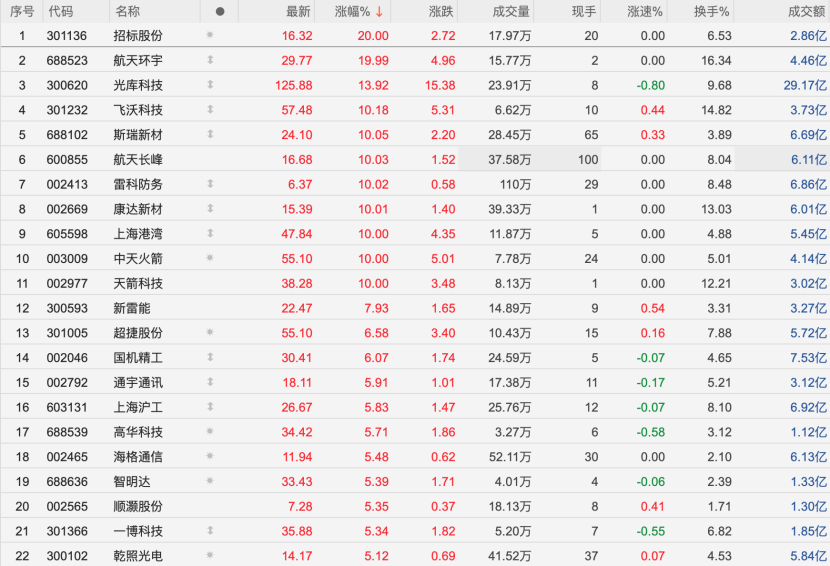
Task: Select the 上海港湾 row's latest price 47.84
Action: click(x=297, y=233)
